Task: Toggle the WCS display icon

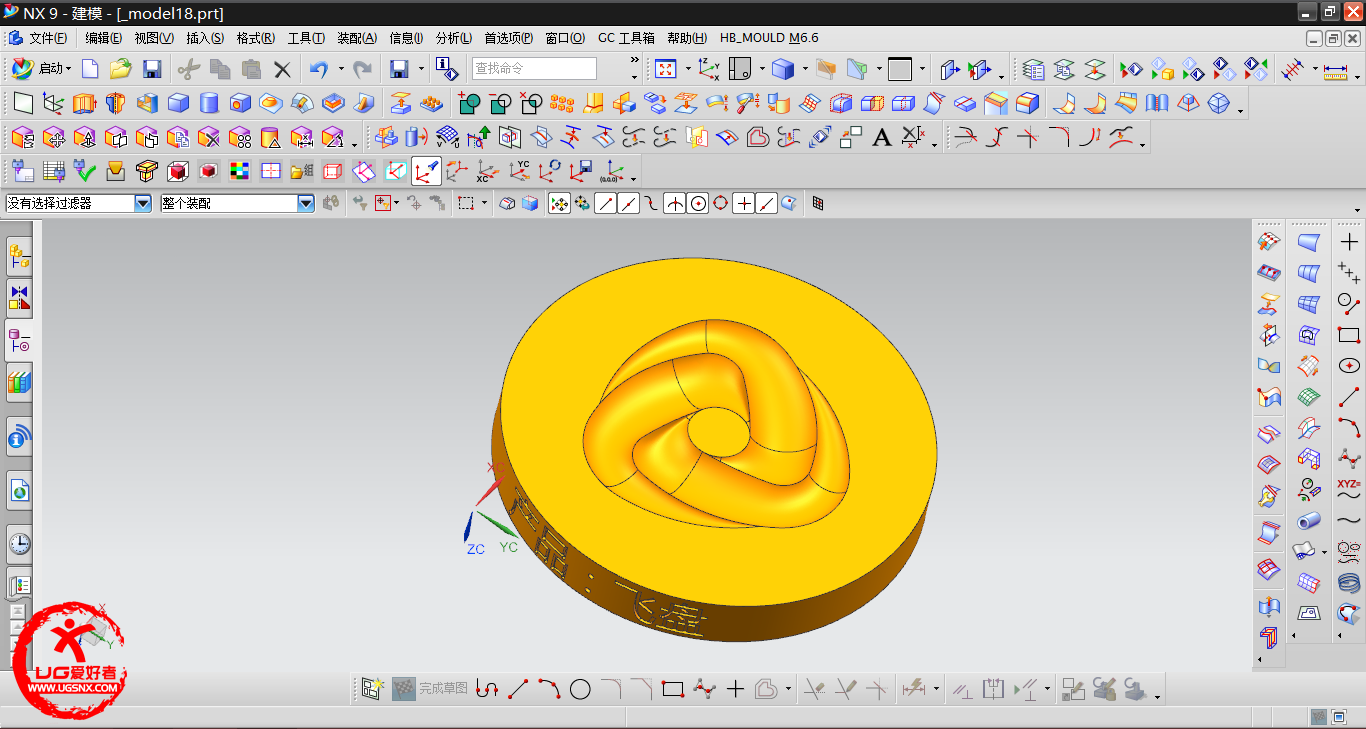Action: tap(427, 171)
